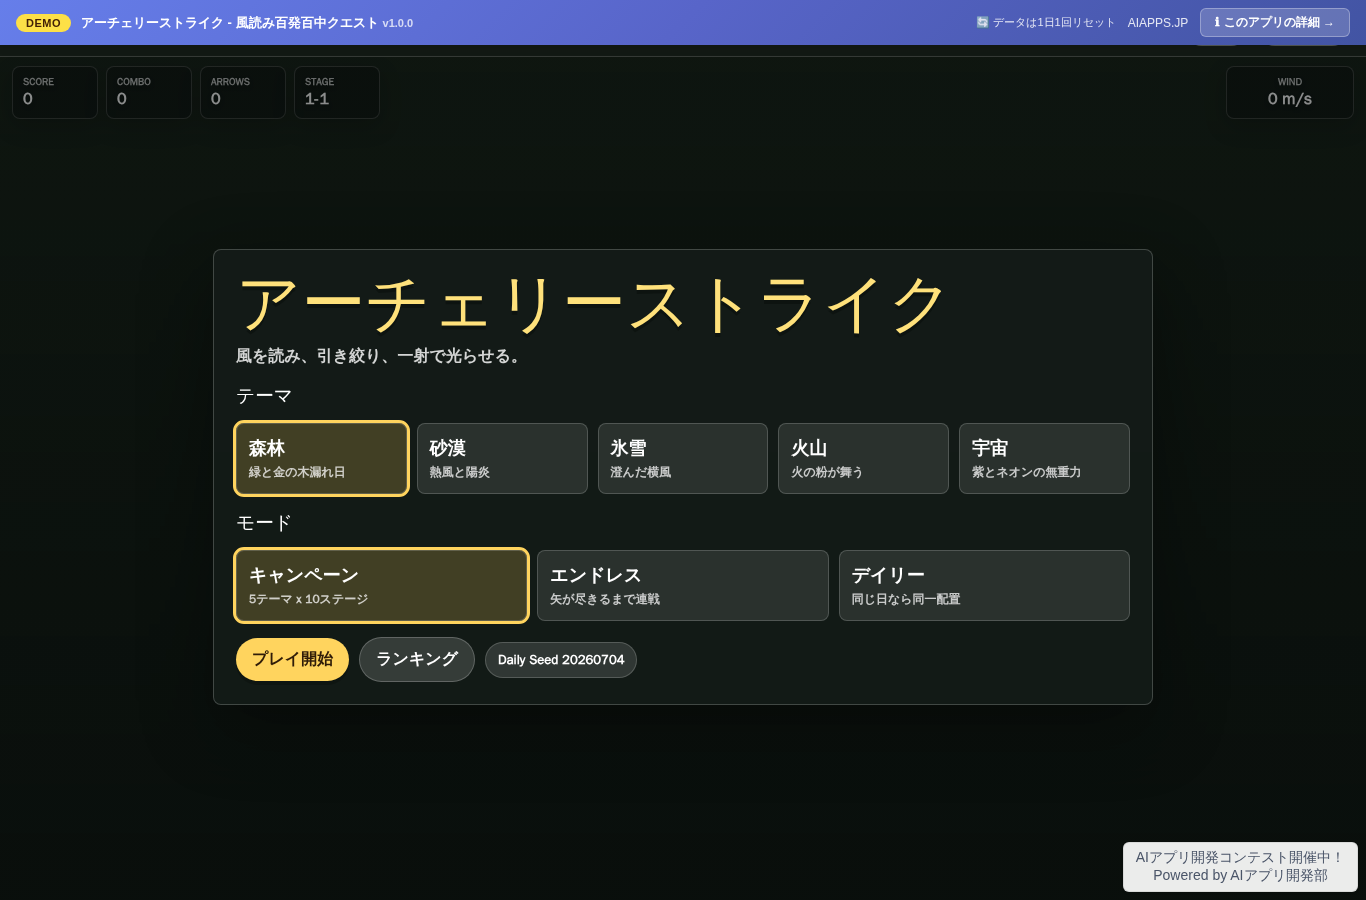This screenshot has height=900, width=1366.
Task: Start the game with プレイ開始
Action: coord(292,659)
